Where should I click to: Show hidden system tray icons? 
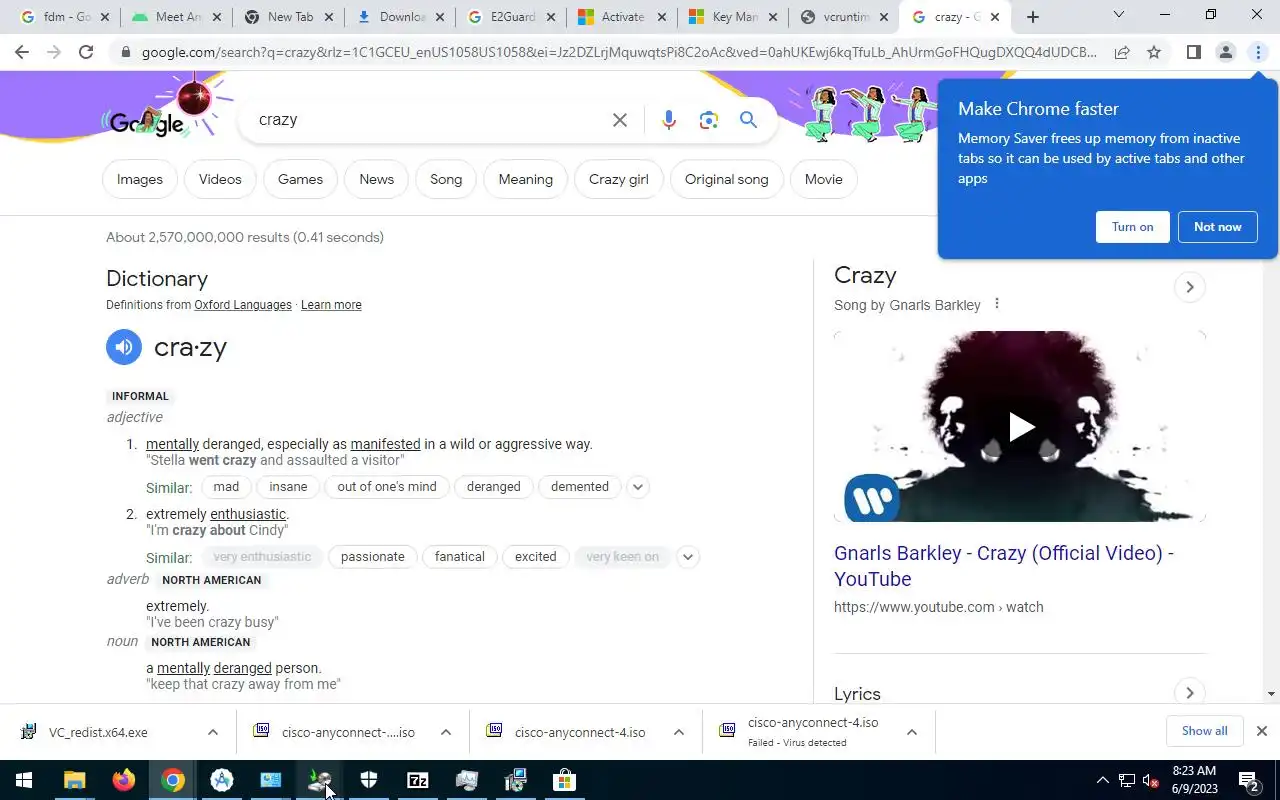point(1102,780)
